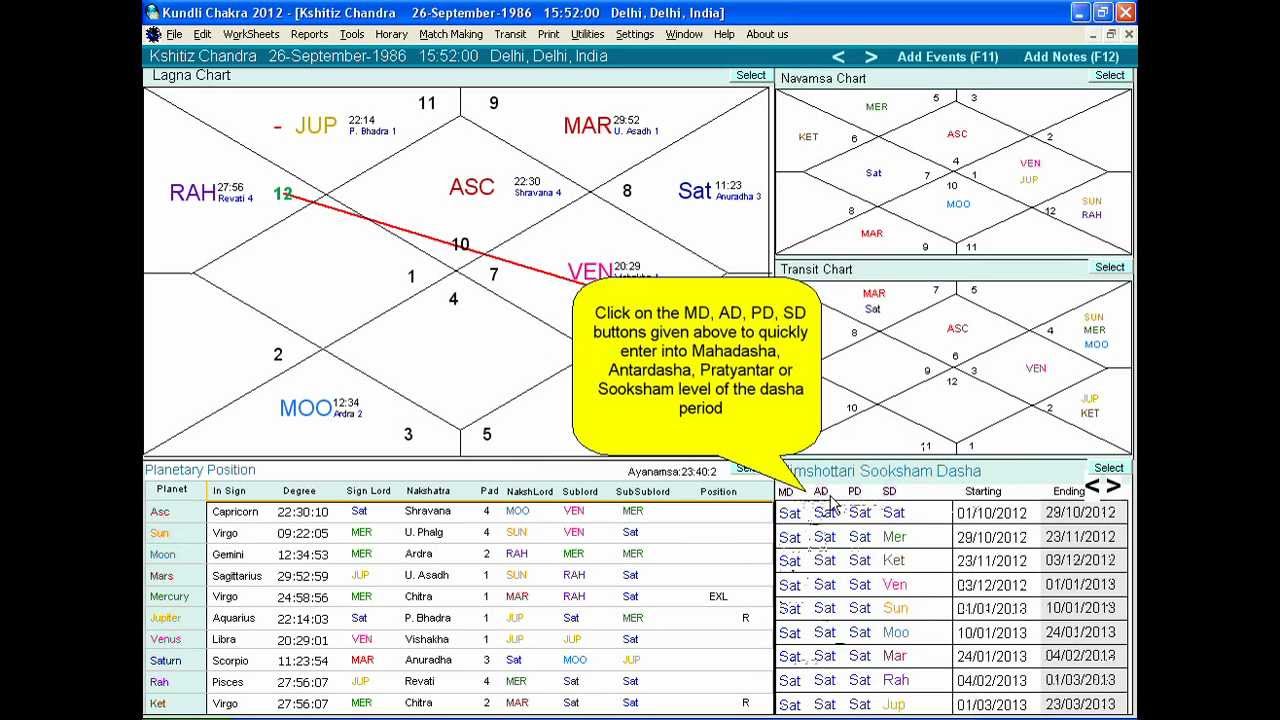Open the Print menu
Screen dimensions: 1280x720
(548, 34)
